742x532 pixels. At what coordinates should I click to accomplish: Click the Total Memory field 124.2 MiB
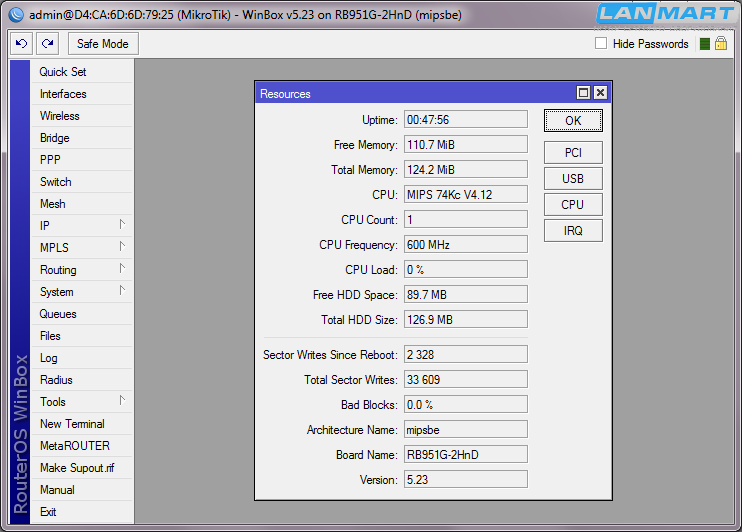click(466, 170)
